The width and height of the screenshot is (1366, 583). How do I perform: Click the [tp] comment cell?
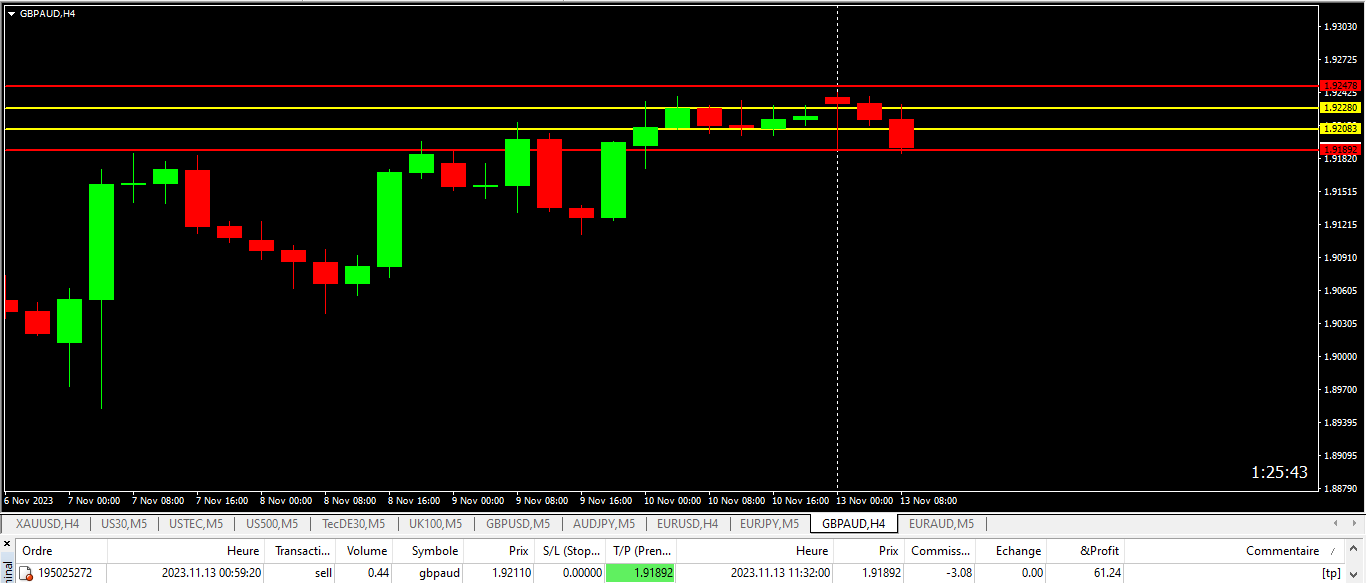pyautogui.click(x=1331, y=573)
